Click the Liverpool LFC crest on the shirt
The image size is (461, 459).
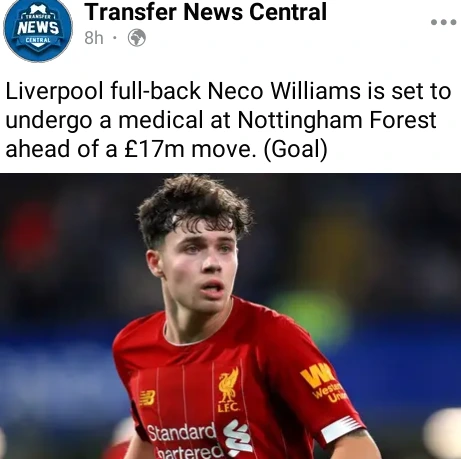(229, 389)
